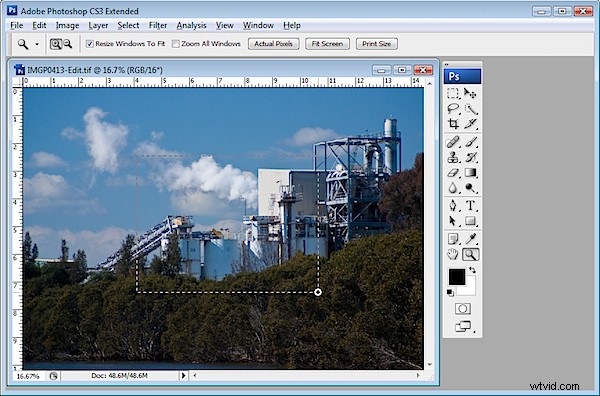600x396 pixels.
Task: Select the Type tool
Action: pyautogui.click(x=470, y=206)
